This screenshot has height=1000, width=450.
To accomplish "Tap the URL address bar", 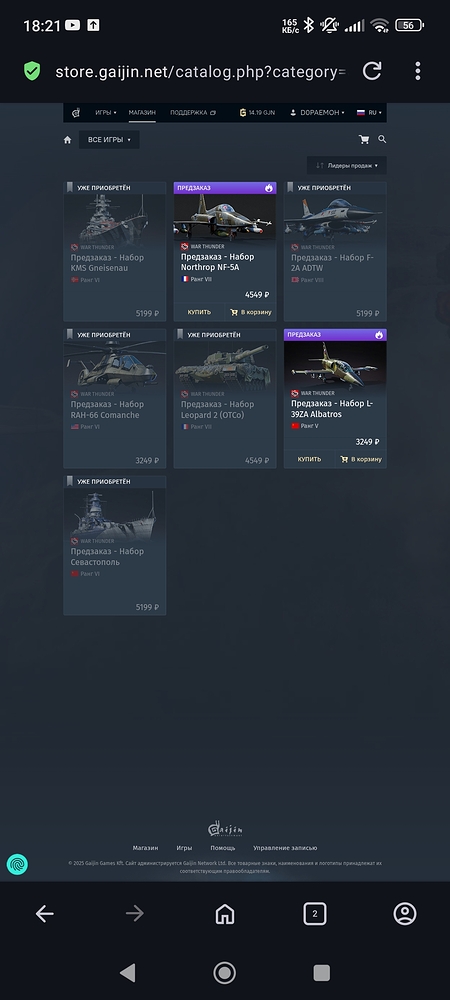I will 201,72.
